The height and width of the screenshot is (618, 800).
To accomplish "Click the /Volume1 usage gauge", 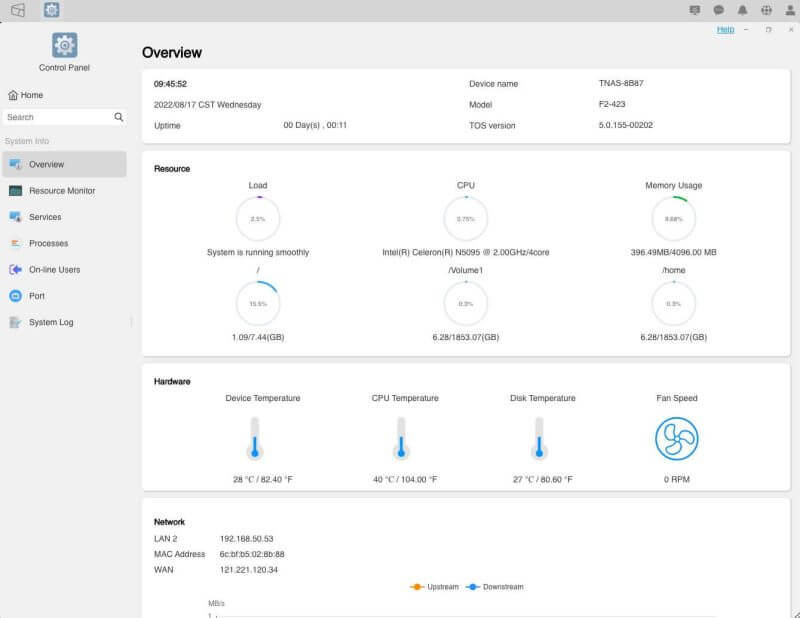I will point(466,304).
